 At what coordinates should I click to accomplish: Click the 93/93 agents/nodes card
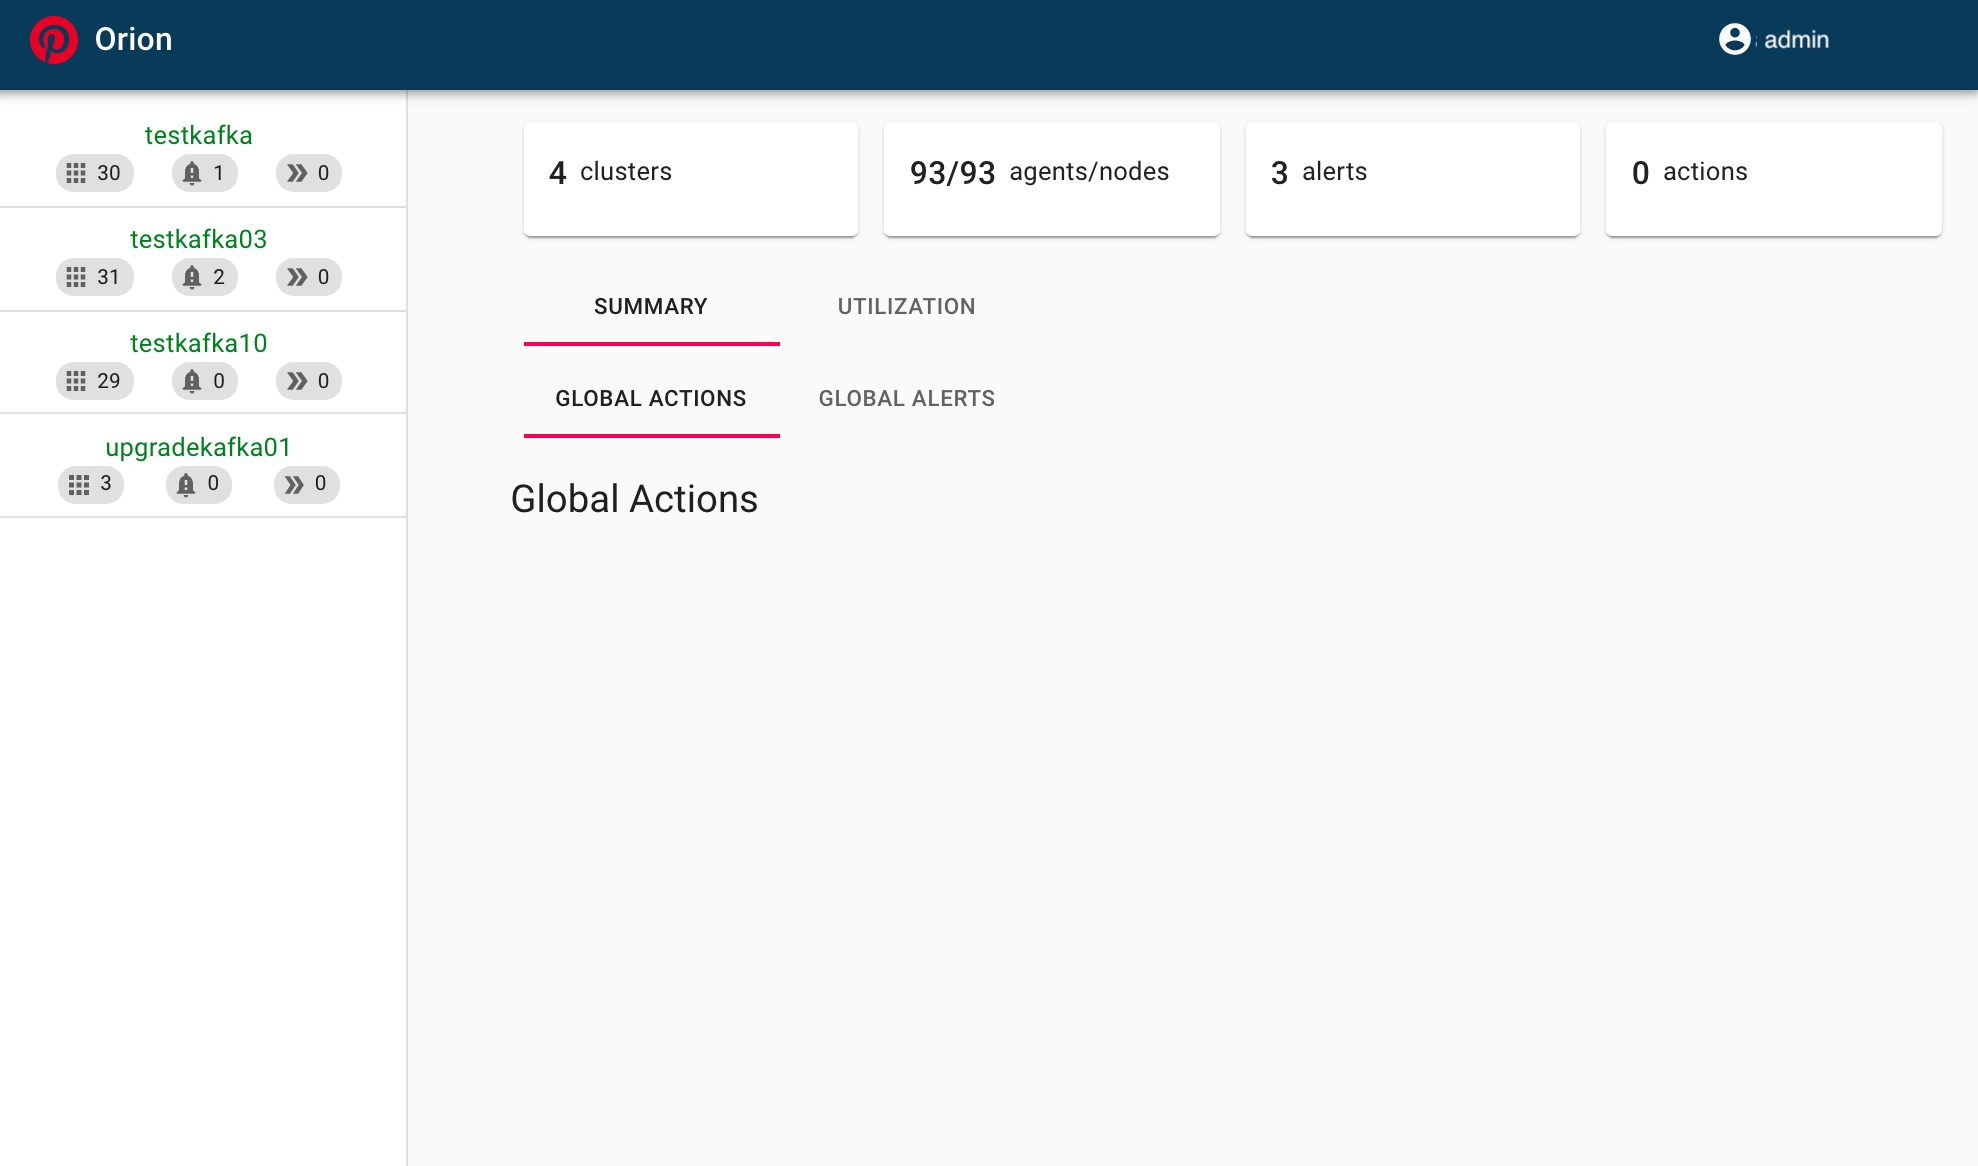1052,179
